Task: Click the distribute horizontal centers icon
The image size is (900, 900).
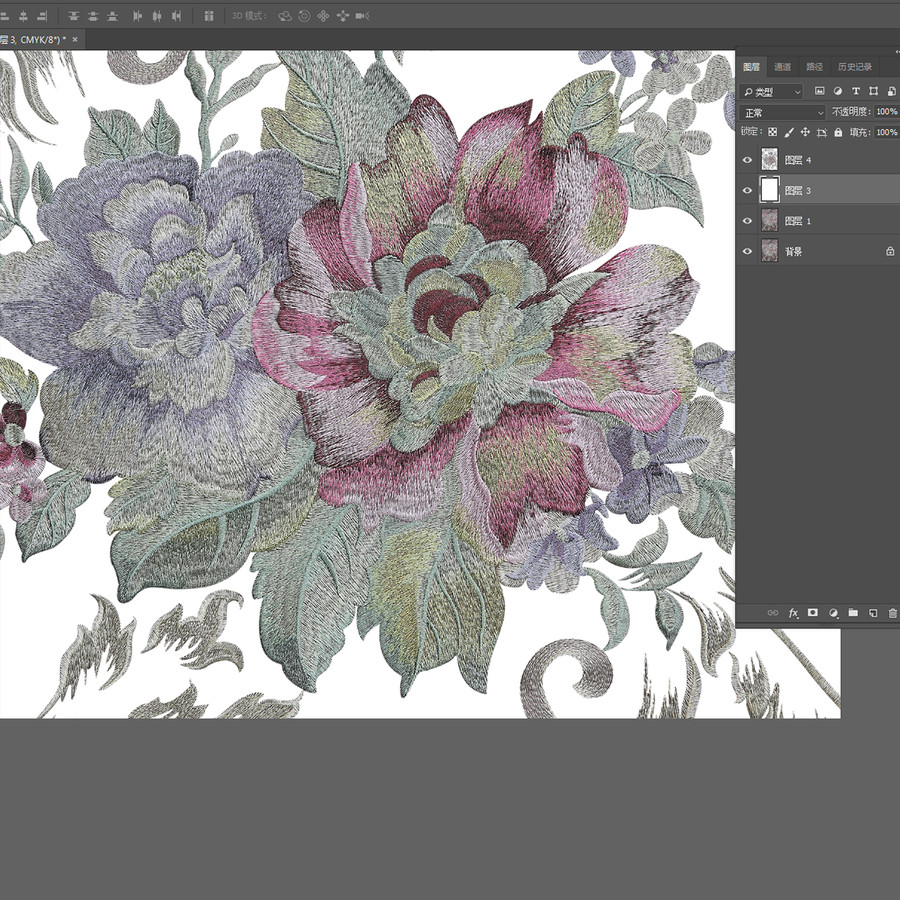Action: (157, 16)
